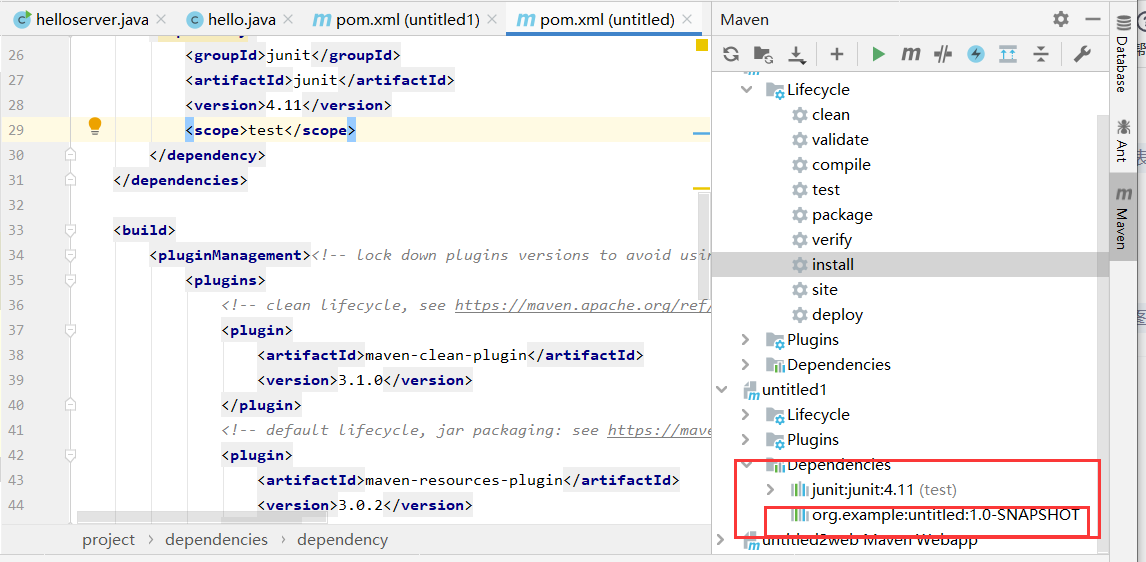Expand the first Dependencies node
The height and width of the screenshot is (562, 1146).
(745, 364)
